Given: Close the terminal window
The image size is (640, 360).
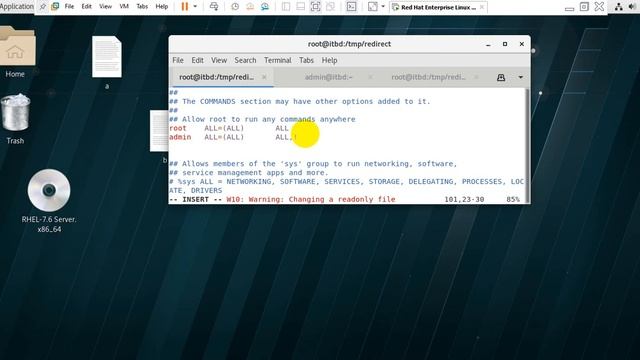Looking at the screenshot, I should click(x=522, y=44).
